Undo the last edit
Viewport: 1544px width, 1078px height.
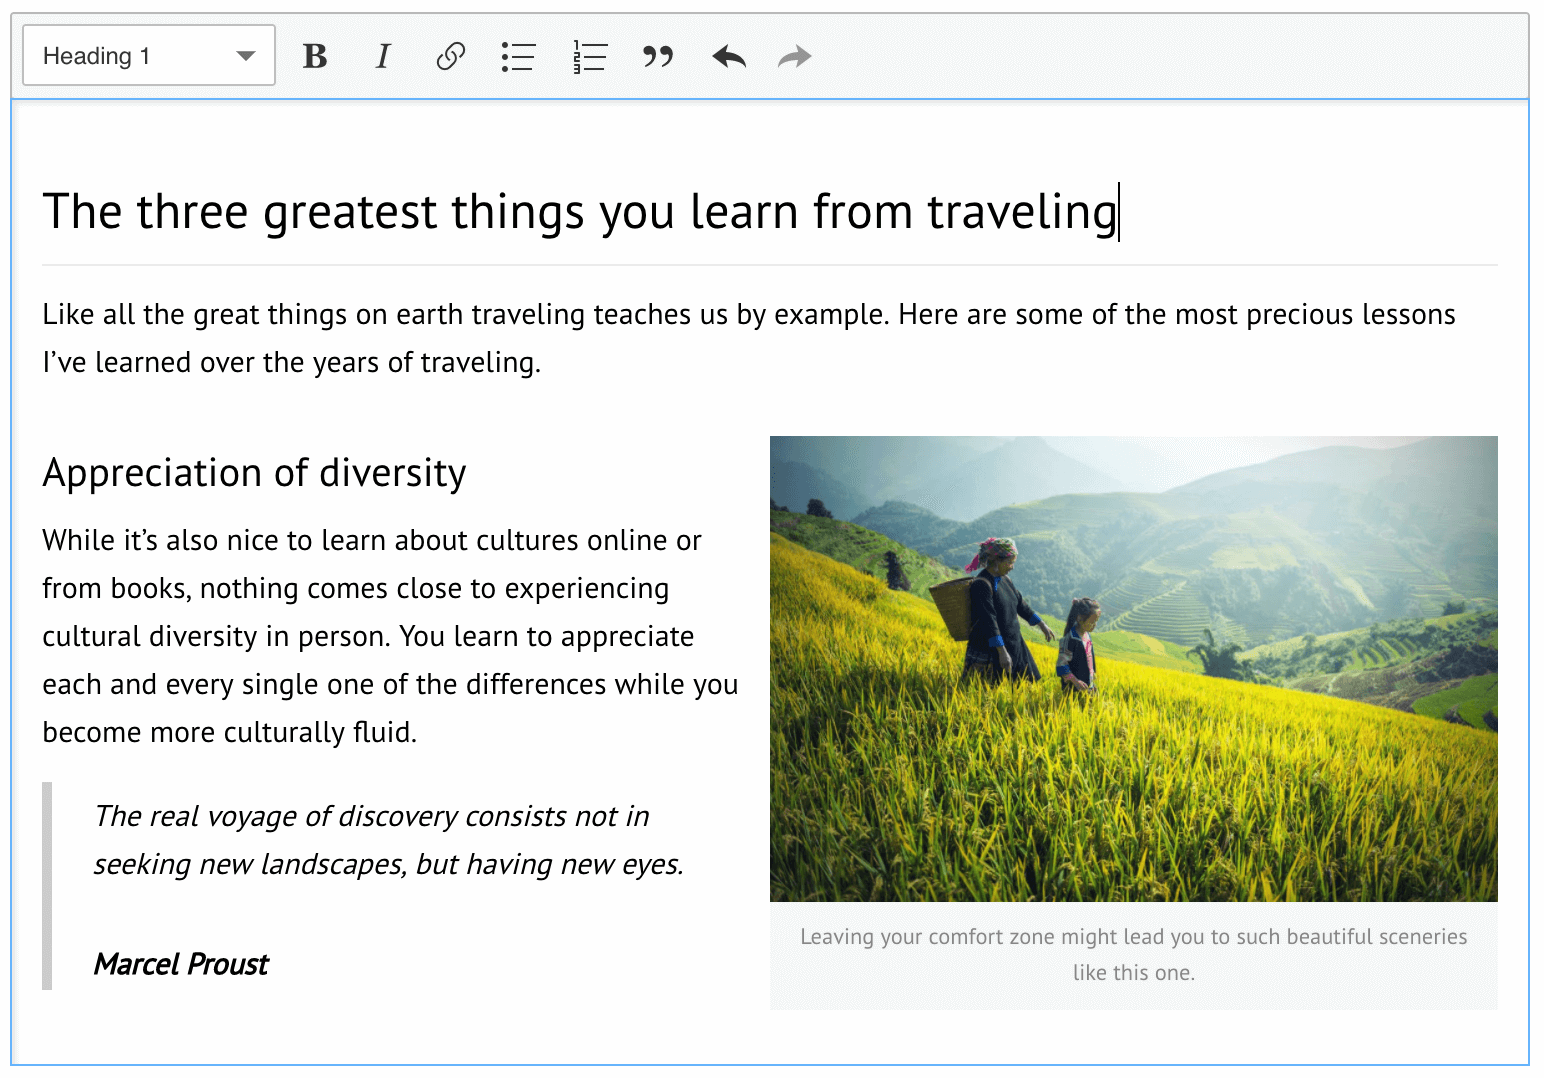tap(729, 57)
